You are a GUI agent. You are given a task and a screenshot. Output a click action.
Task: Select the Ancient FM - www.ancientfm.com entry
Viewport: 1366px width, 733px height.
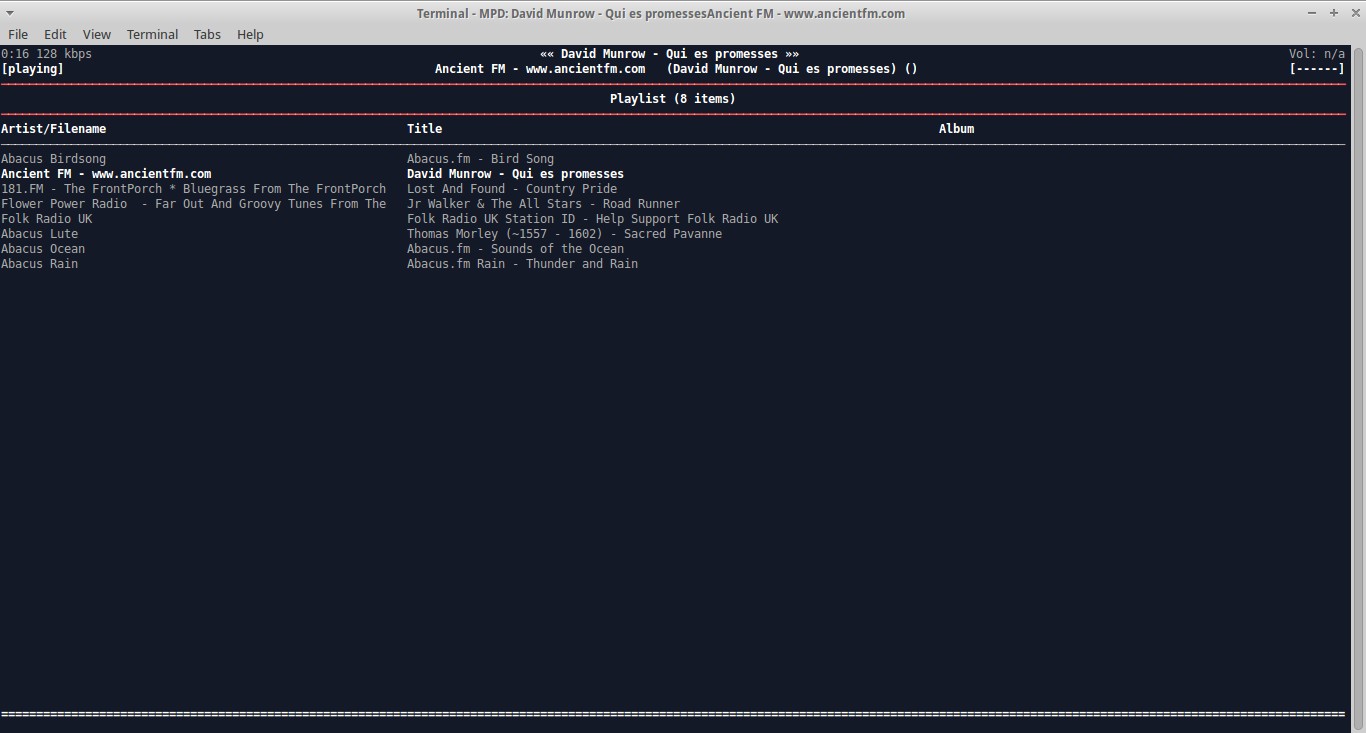click(x=106, y=174)
